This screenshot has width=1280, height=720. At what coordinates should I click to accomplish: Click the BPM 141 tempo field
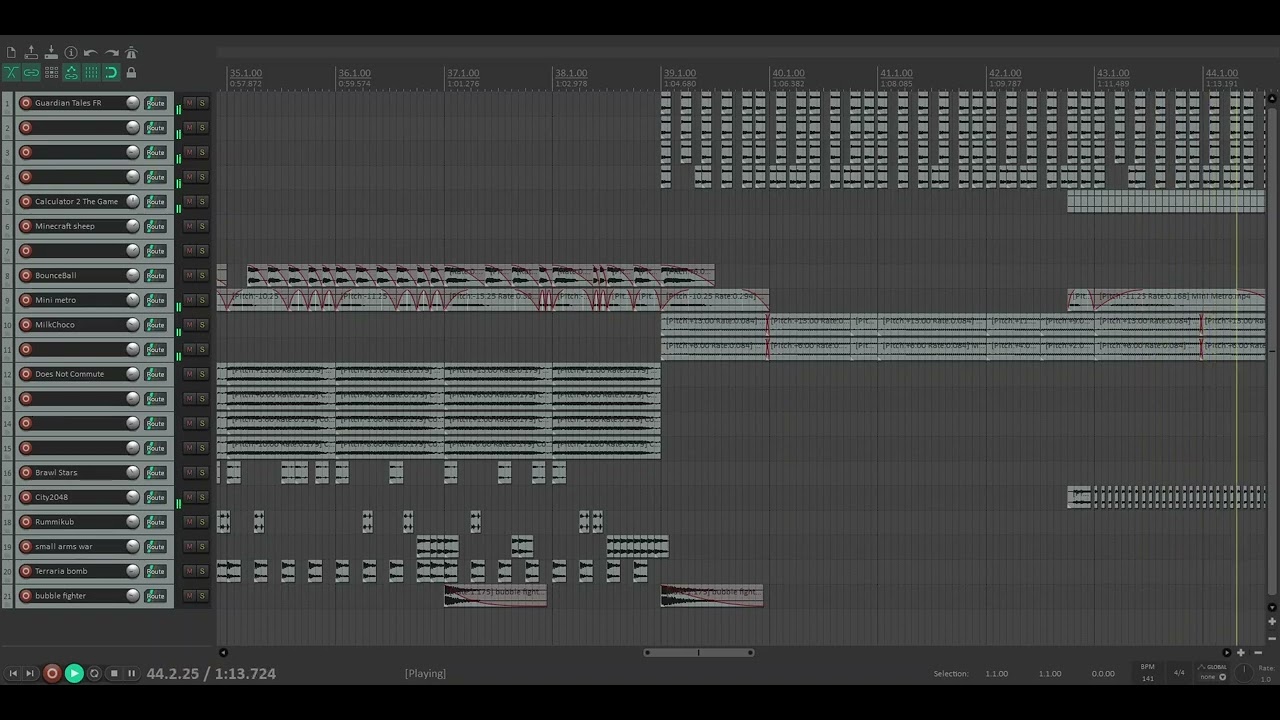[1148, 678]
